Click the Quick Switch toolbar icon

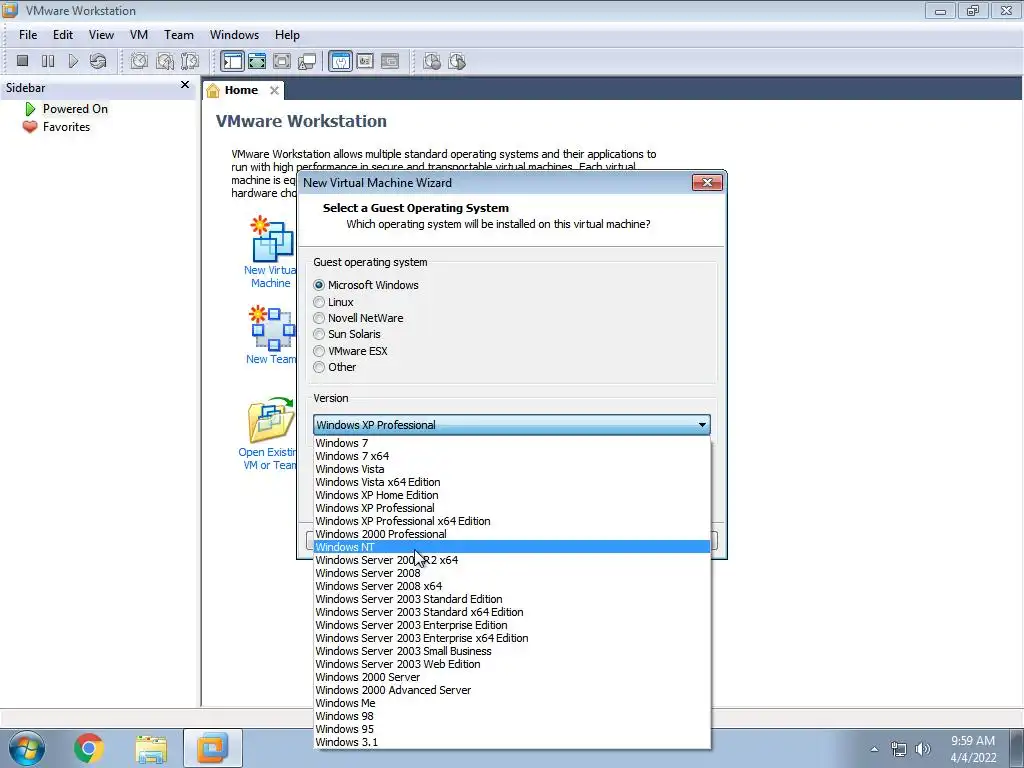[x=257, y=61]
